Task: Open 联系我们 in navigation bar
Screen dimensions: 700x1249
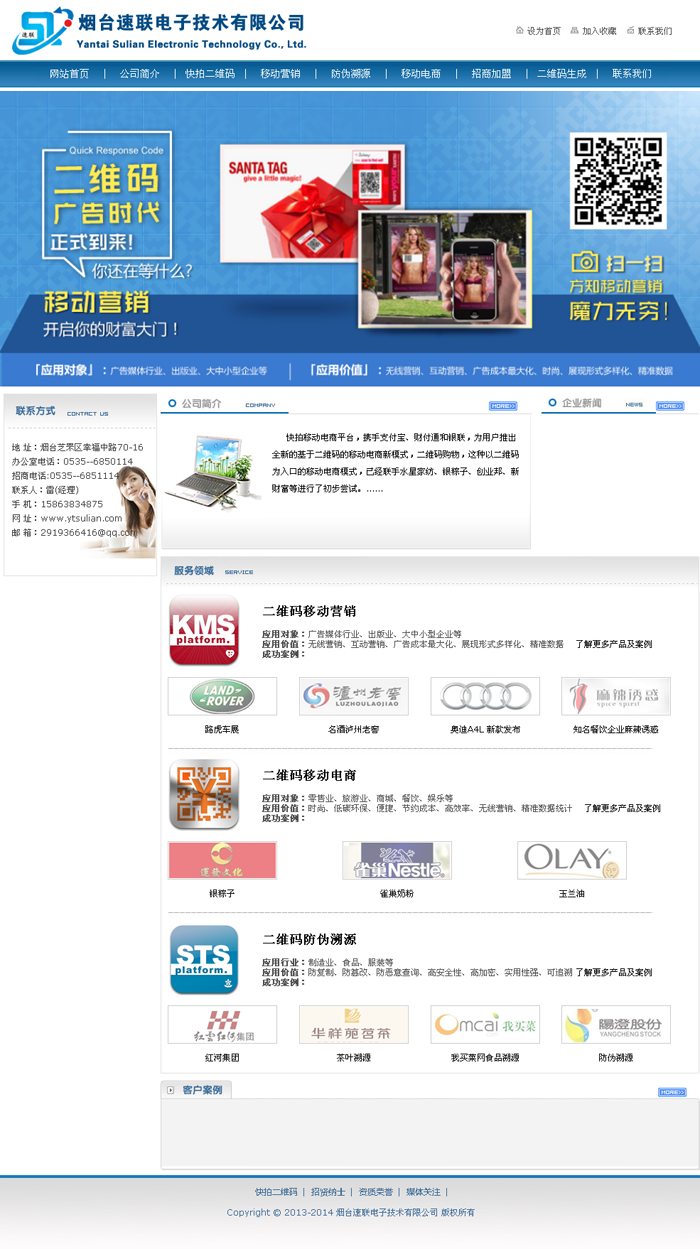Action: tap(632, 74)
